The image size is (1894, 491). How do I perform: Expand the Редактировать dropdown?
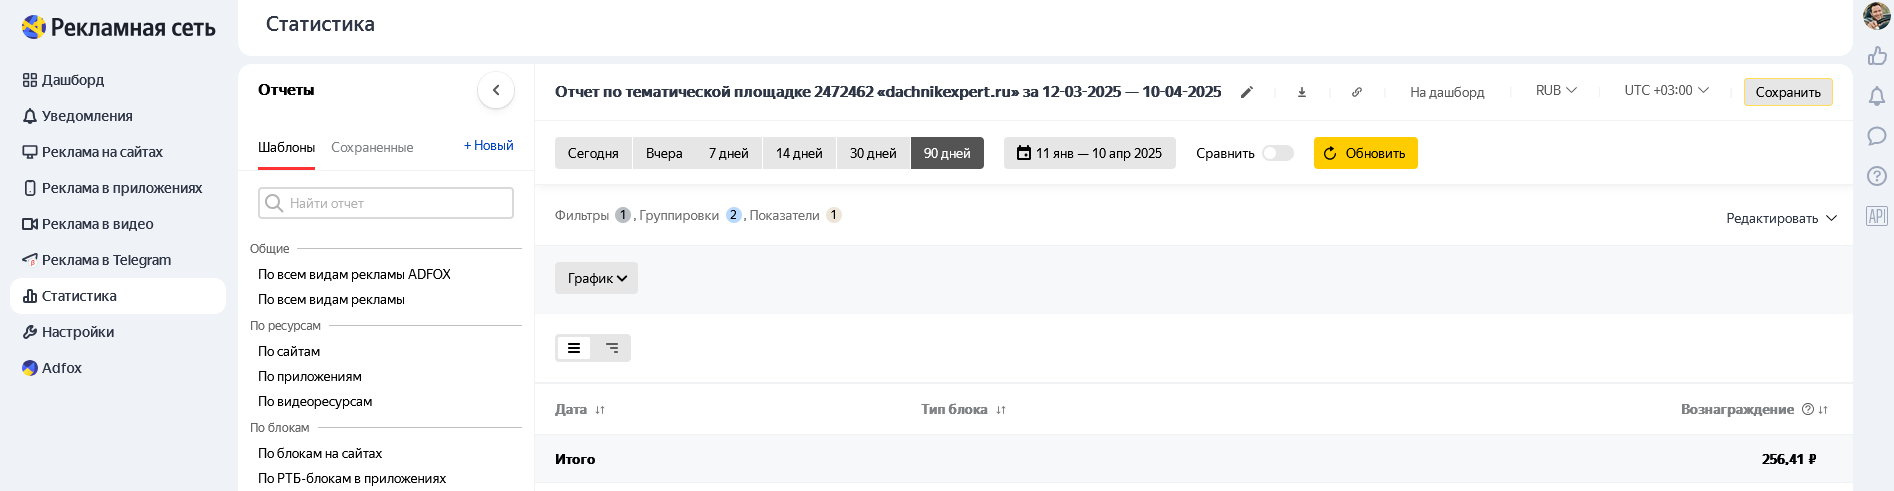point(1781,218)
